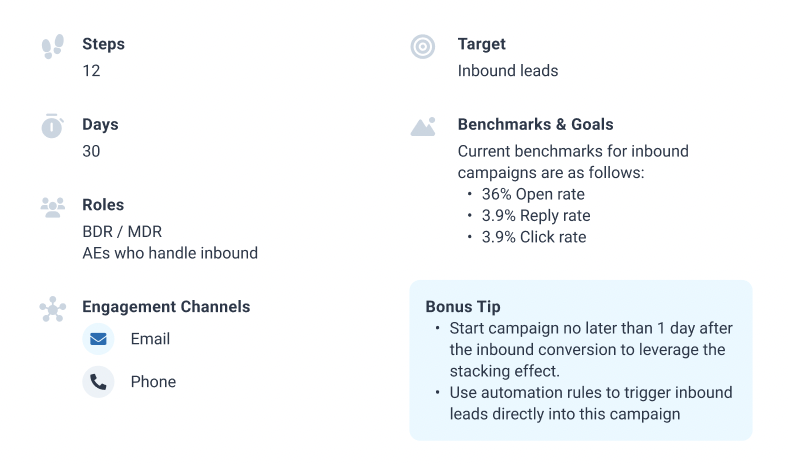This screenshot has height=464, width=788.
Task: Select the mountain Benchmarks & Goals icon
Action: [x=423, y=127]
